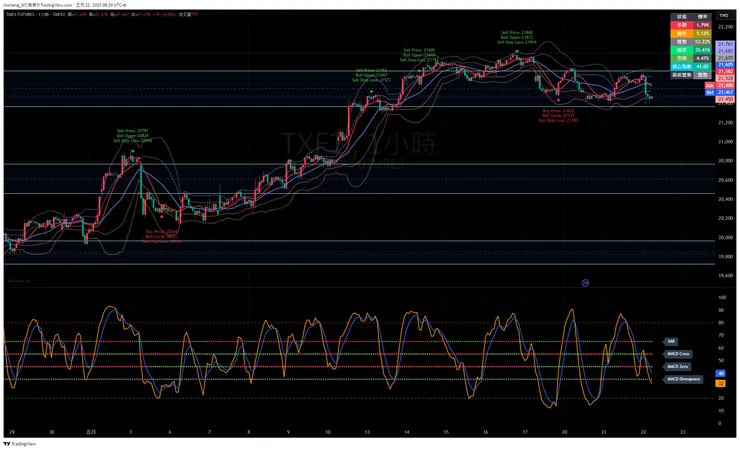The width and height of the screenshot is (740, 450).
Task: Click the TradingView logo at bottom left
Action: tap(20, 444)
